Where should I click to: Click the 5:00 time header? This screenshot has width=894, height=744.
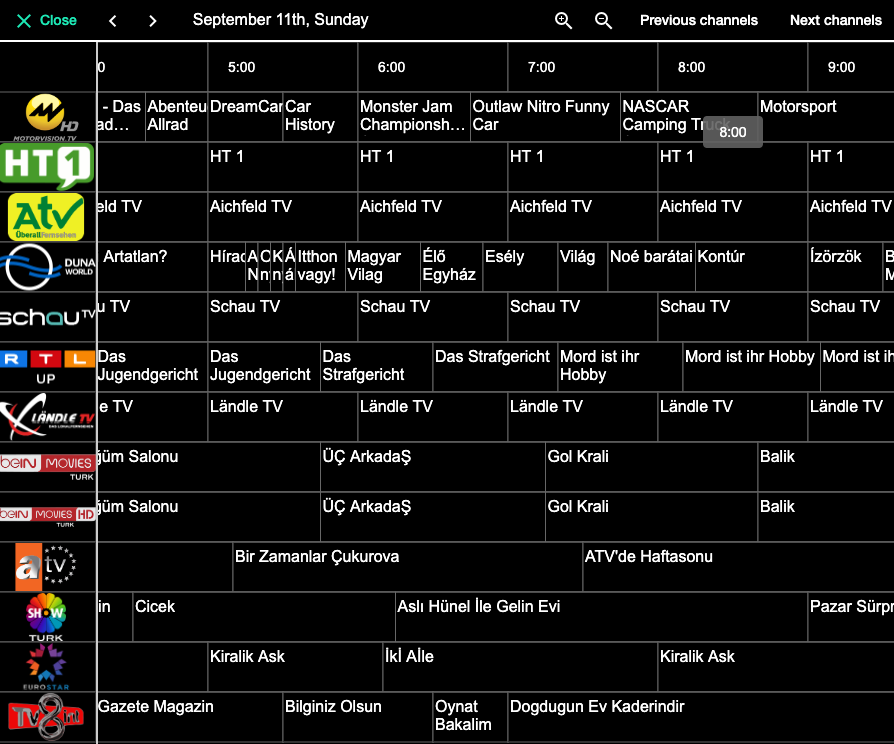coord(241,67)
